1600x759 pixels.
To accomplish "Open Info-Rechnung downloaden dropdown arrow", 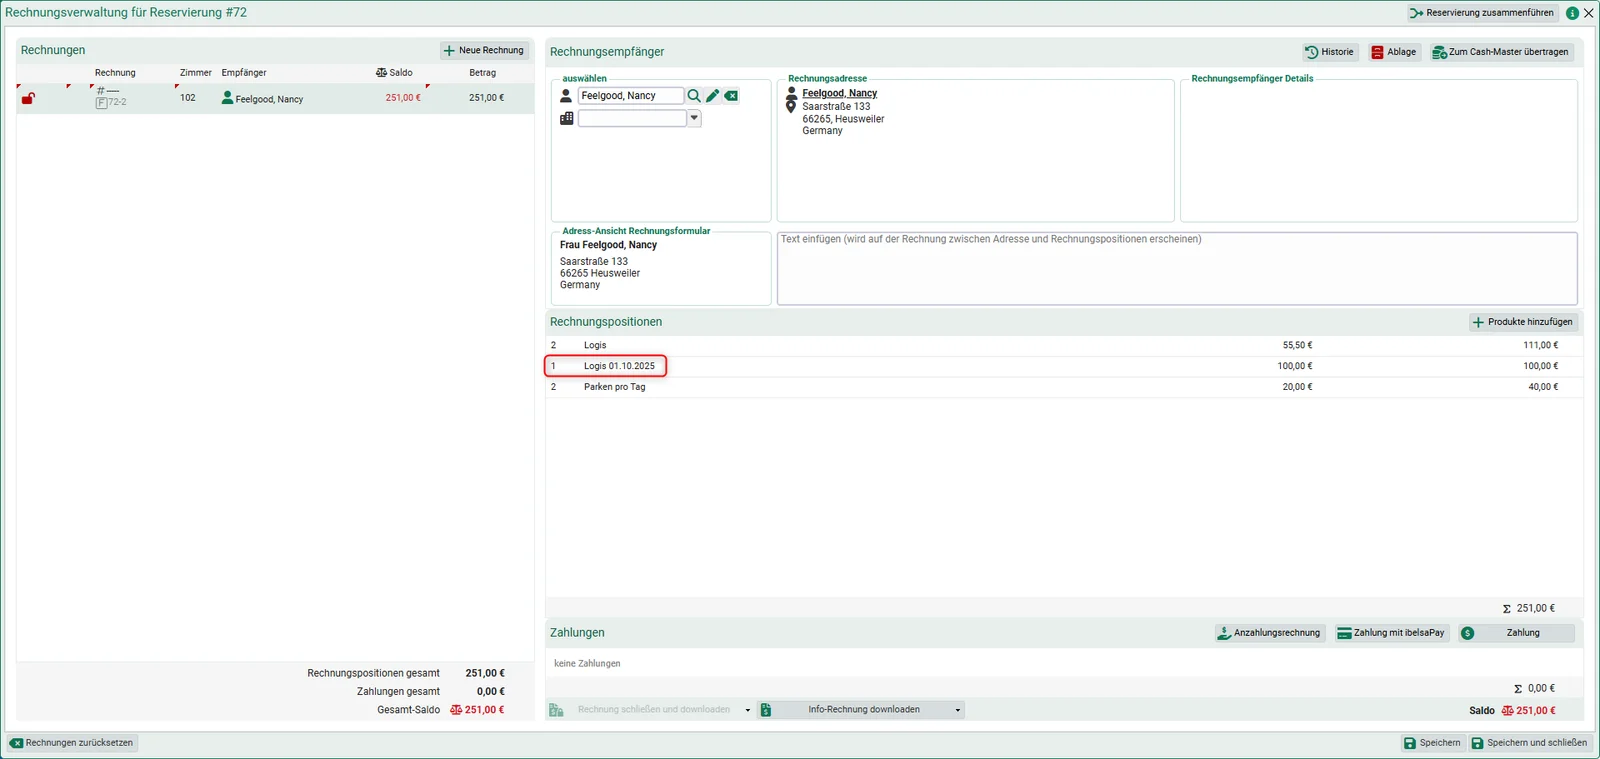I will click(958, 710).
